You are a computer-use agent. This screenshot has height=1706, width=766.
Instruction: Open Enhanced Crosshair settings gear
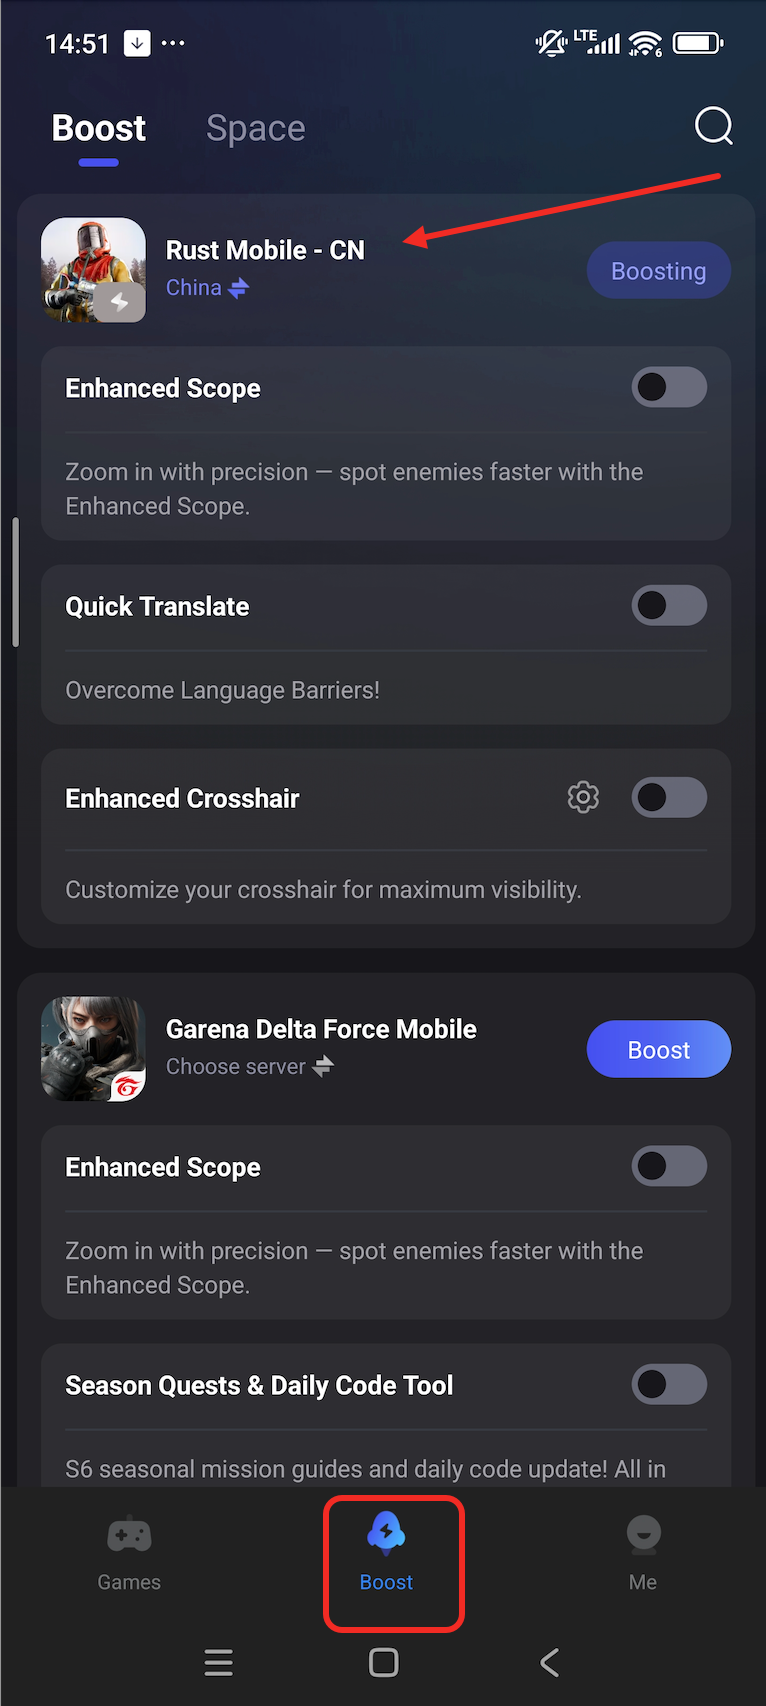pyautogui.click(x=583, y=797)
